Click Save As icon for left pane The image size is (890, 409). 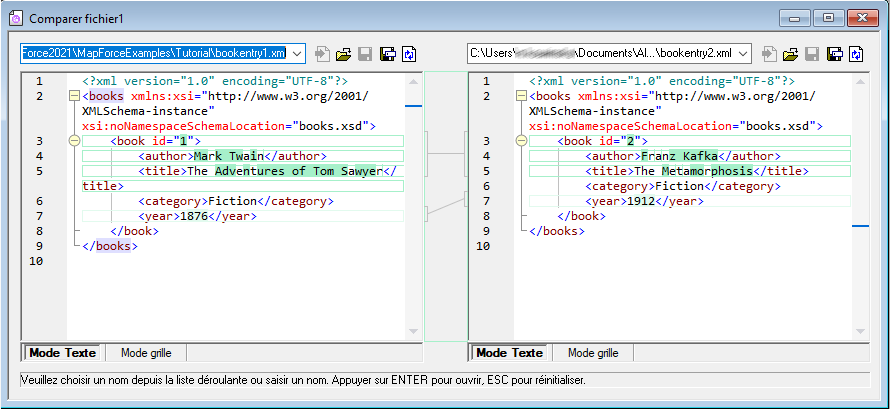[388, 54]
